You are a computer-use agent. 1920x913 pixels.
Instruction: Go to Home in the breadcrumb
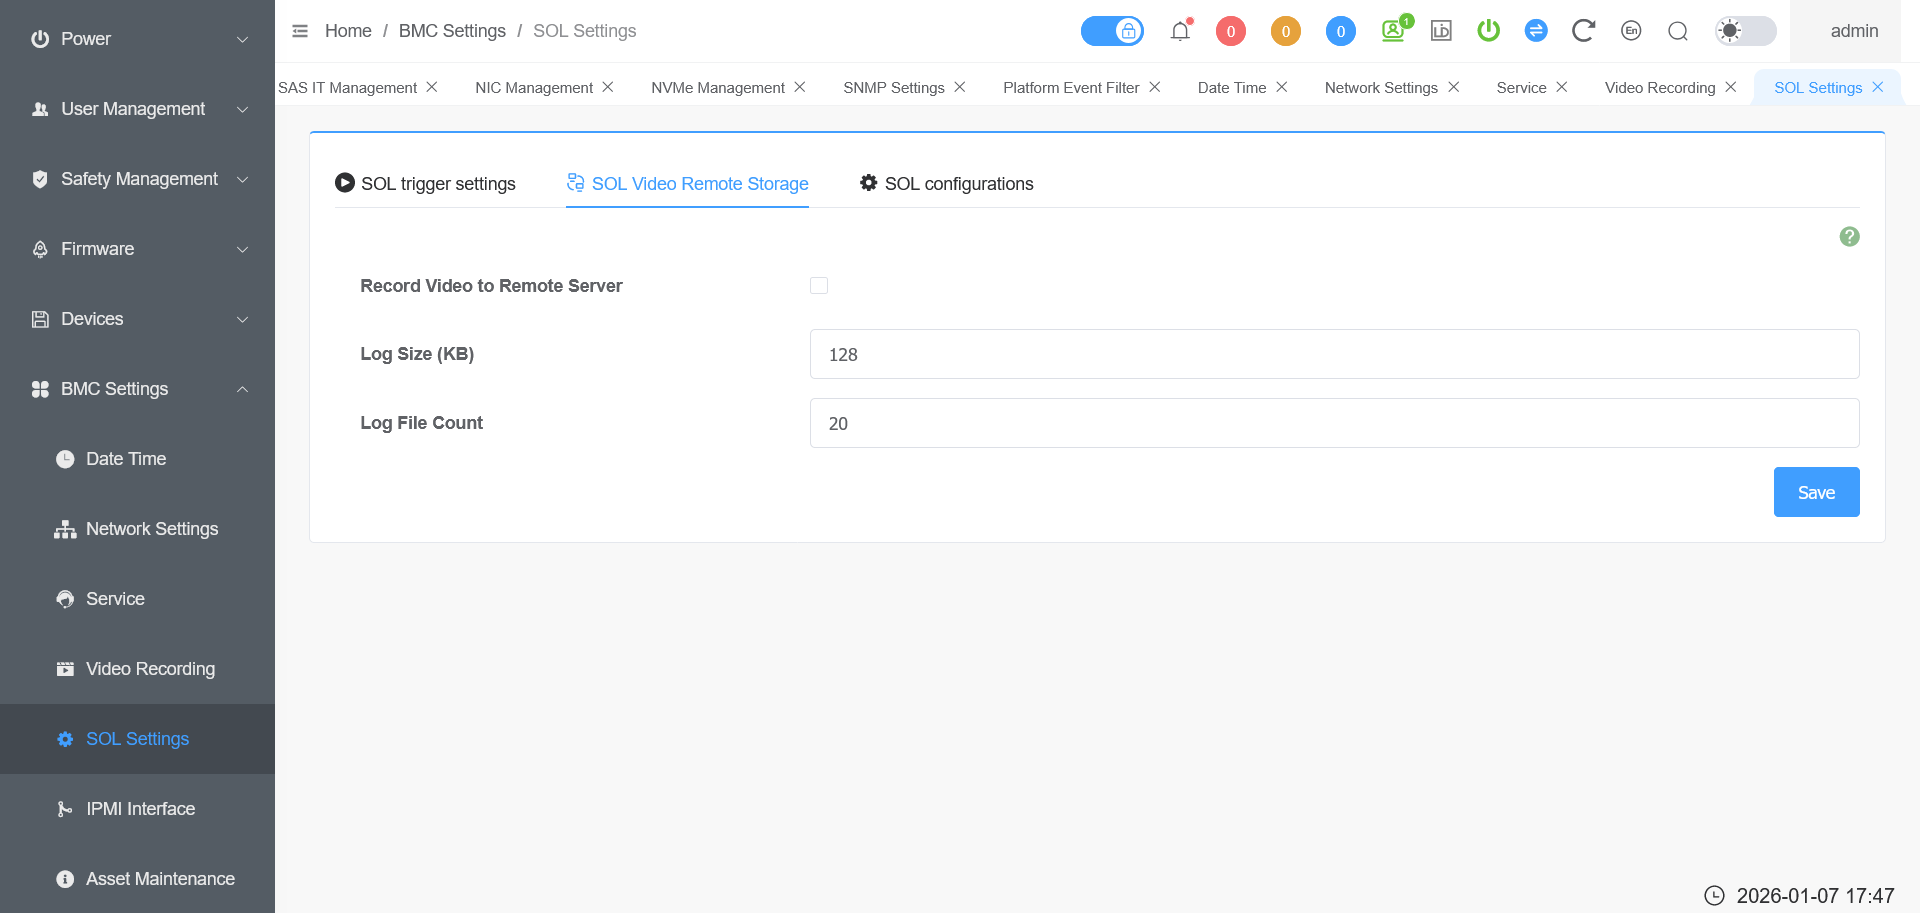point(348,31)
